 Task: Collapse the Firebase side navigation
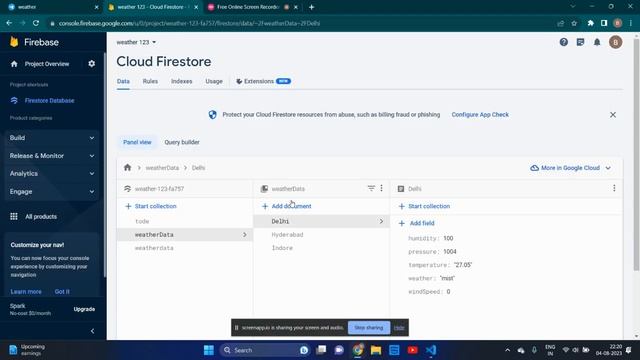(x=92, y=331)
